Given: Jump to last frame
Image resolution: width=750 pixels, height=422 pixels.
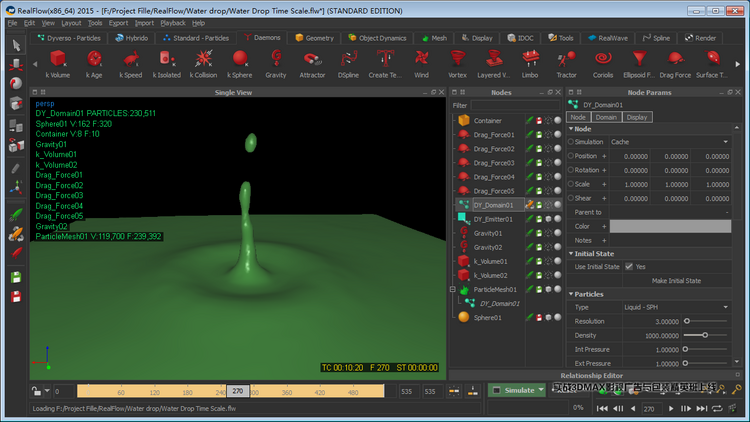Looking at the screenshot, I should pyautogui.click(x=702, y=408).
